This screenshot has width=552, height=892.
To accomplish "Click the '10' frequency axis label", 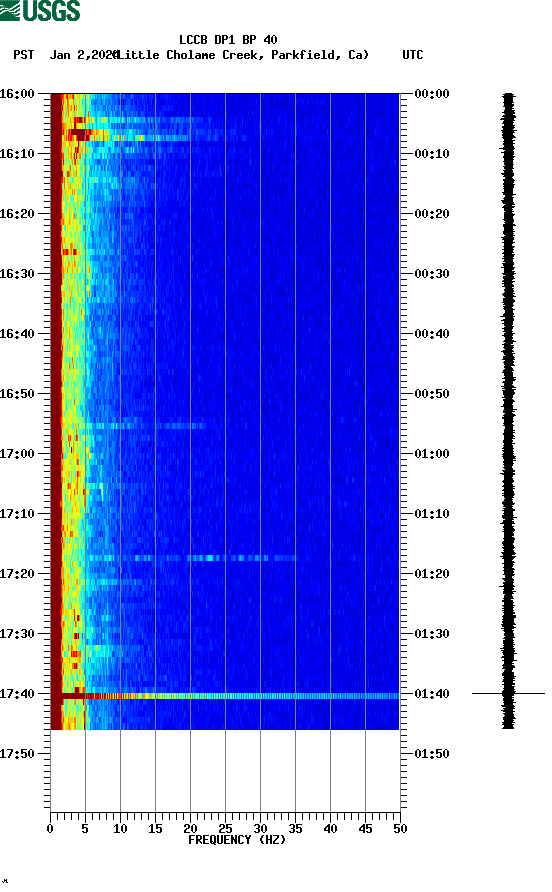I will (x=120, y=829).
